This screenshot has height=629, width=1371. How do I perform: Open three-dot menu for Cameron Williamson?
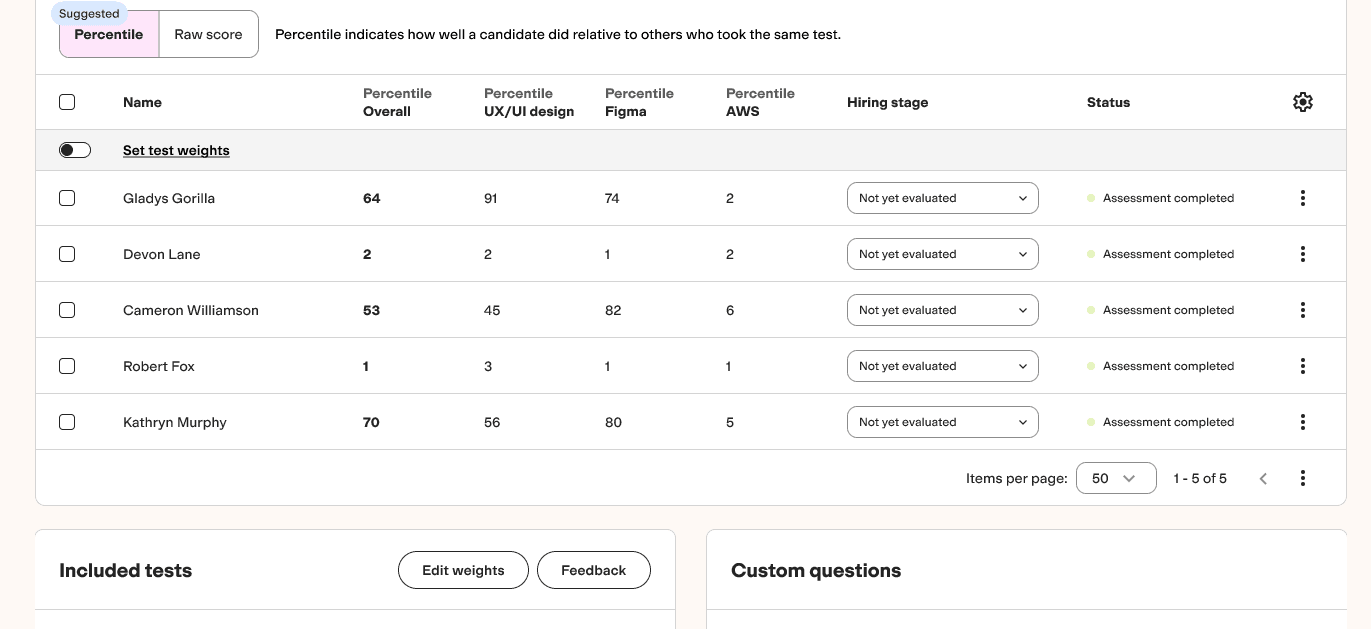[x=1302, y=310]
